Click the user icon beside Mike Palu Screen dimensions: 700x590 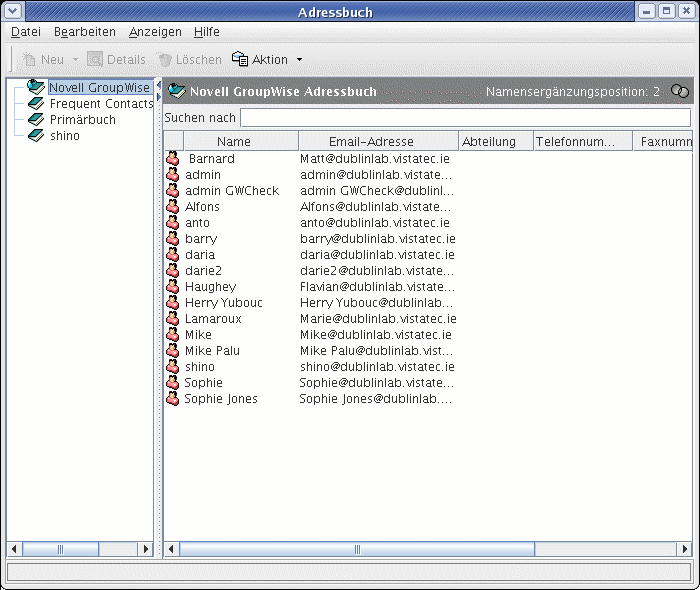[173, 351]
